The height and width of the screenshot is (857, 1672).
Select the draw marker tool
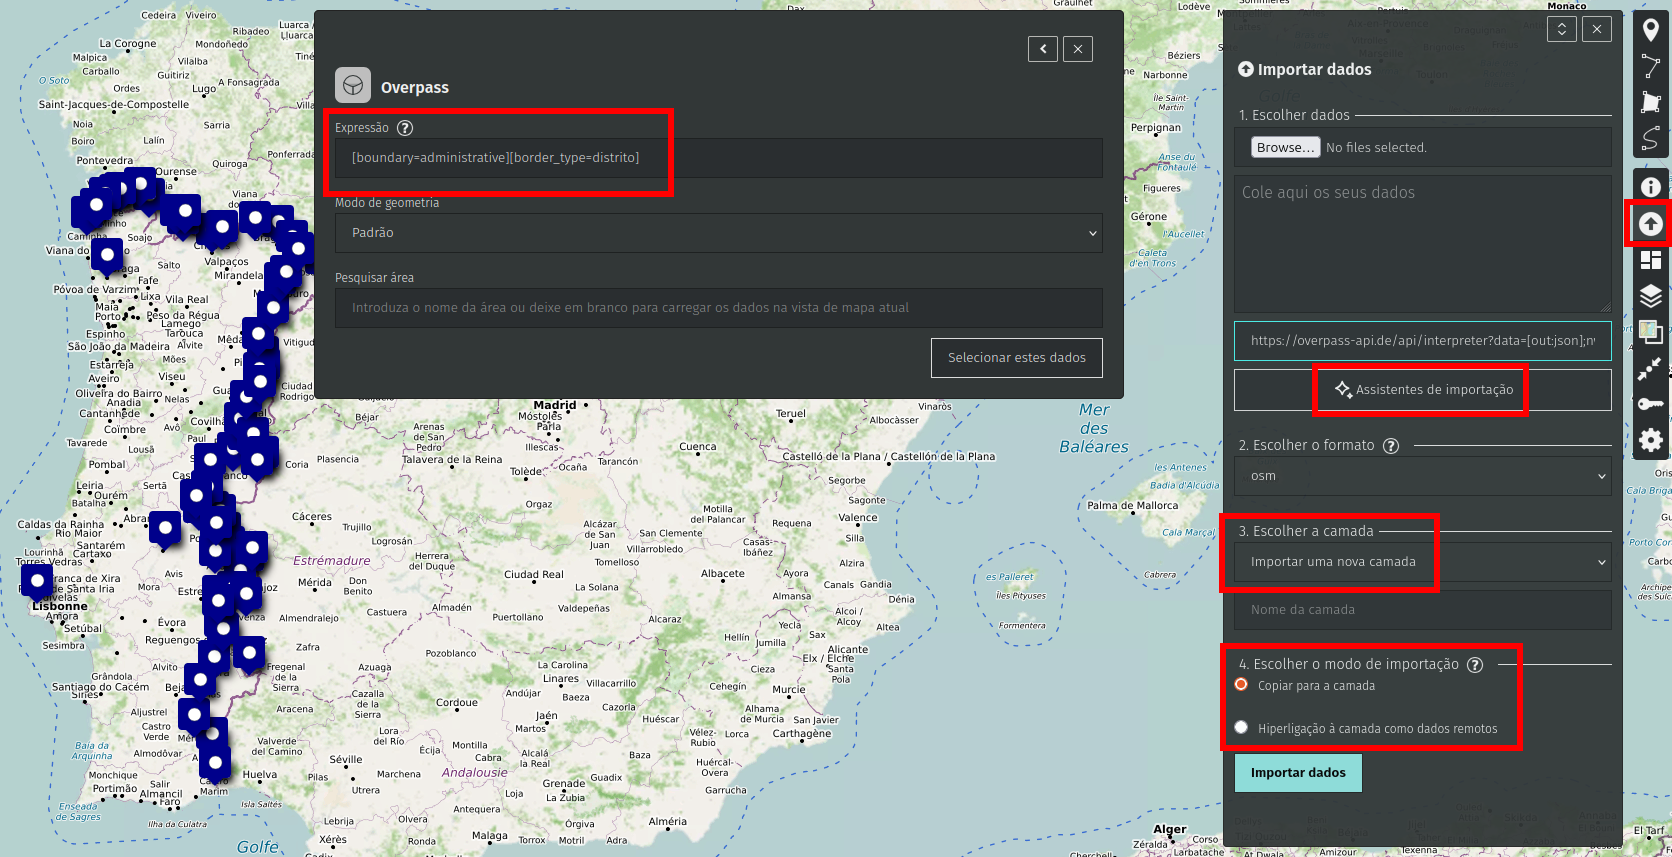click(1650, 31)
